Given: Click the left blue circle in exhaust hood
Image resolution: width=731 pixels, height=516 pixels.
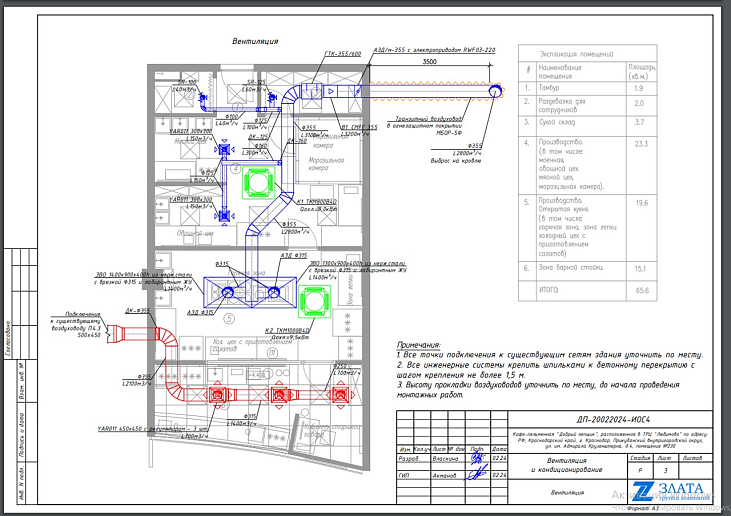Looking at the screenshot, I should click(227, 292).
